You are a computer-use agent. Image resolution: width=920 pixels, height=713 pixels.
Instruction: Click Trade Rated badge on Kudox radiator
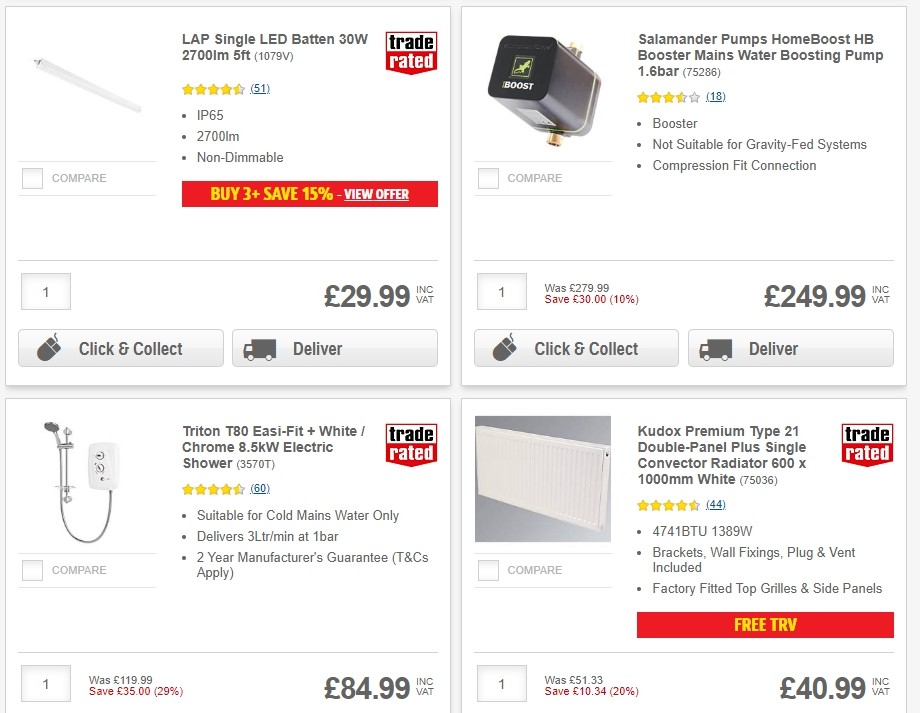(x=866, y=444)
